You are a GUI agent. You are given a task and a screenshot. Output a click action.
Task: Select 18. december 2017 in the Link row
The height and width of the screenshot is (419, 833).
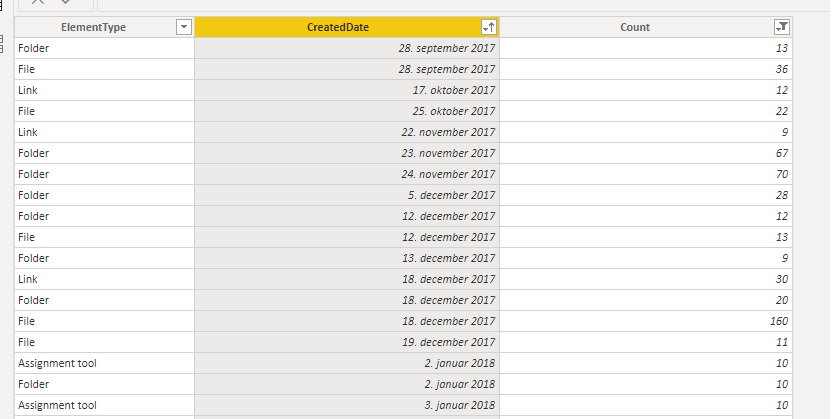(x=347, y=279)
